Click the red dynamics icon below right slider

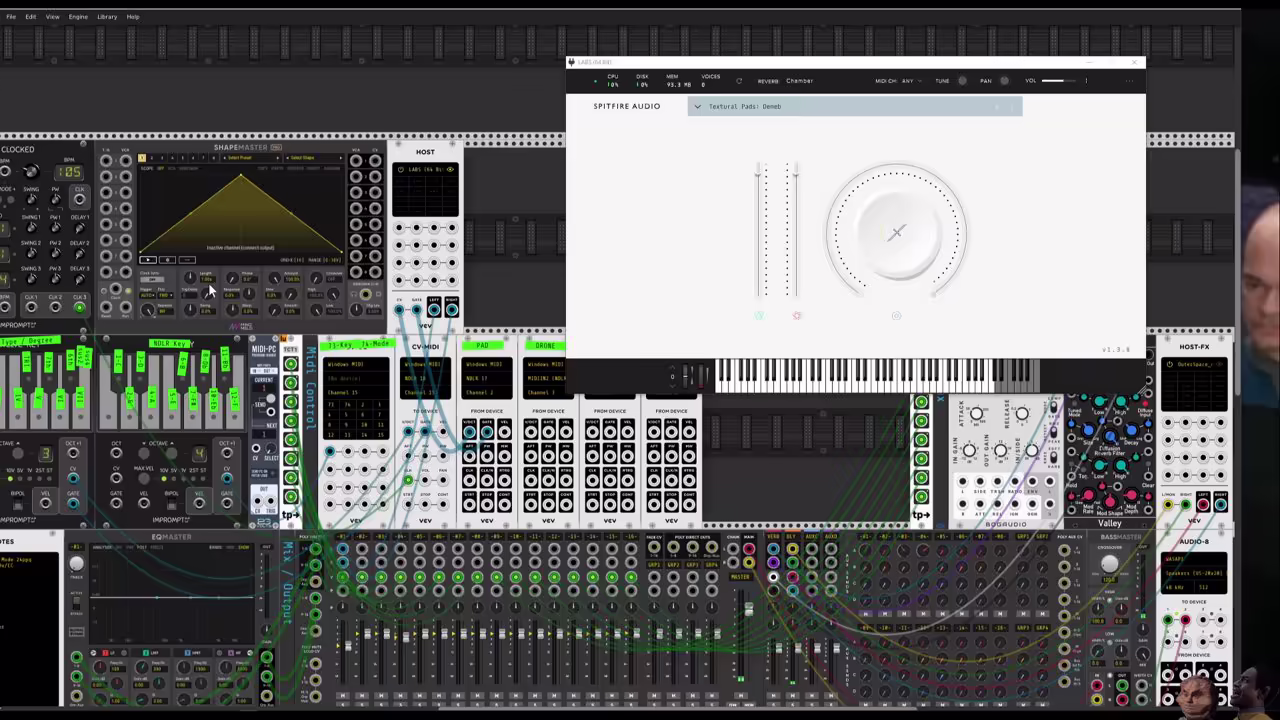797,316
